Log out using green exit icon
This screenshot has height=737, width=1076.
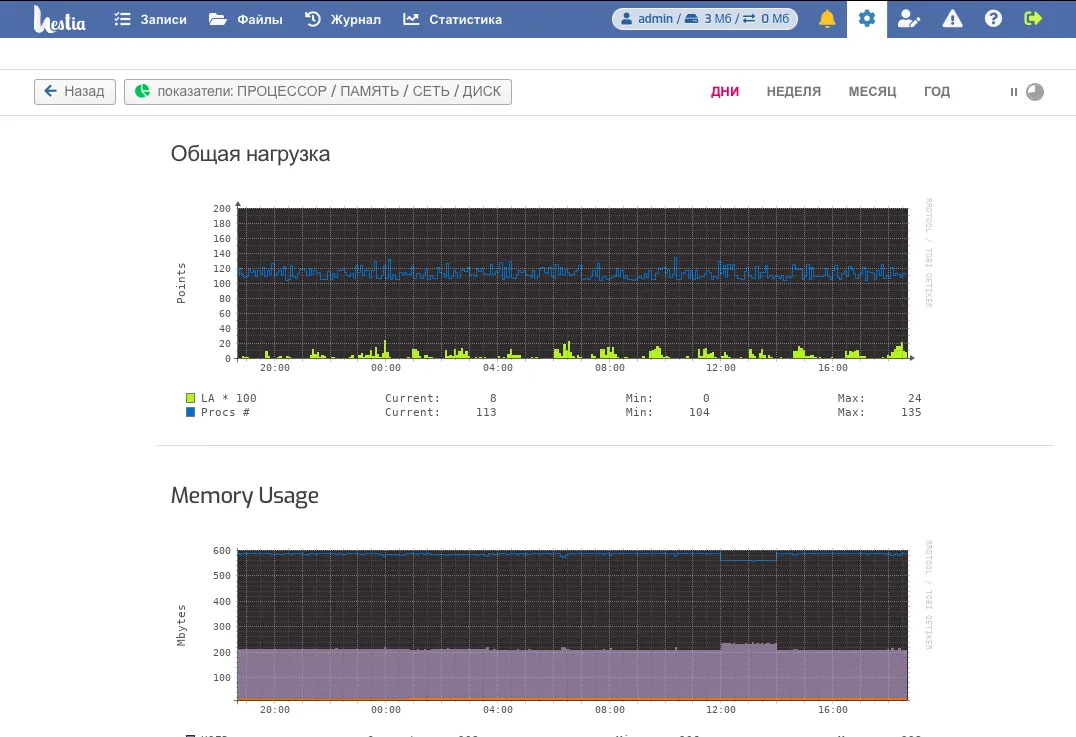[1033, 19]
